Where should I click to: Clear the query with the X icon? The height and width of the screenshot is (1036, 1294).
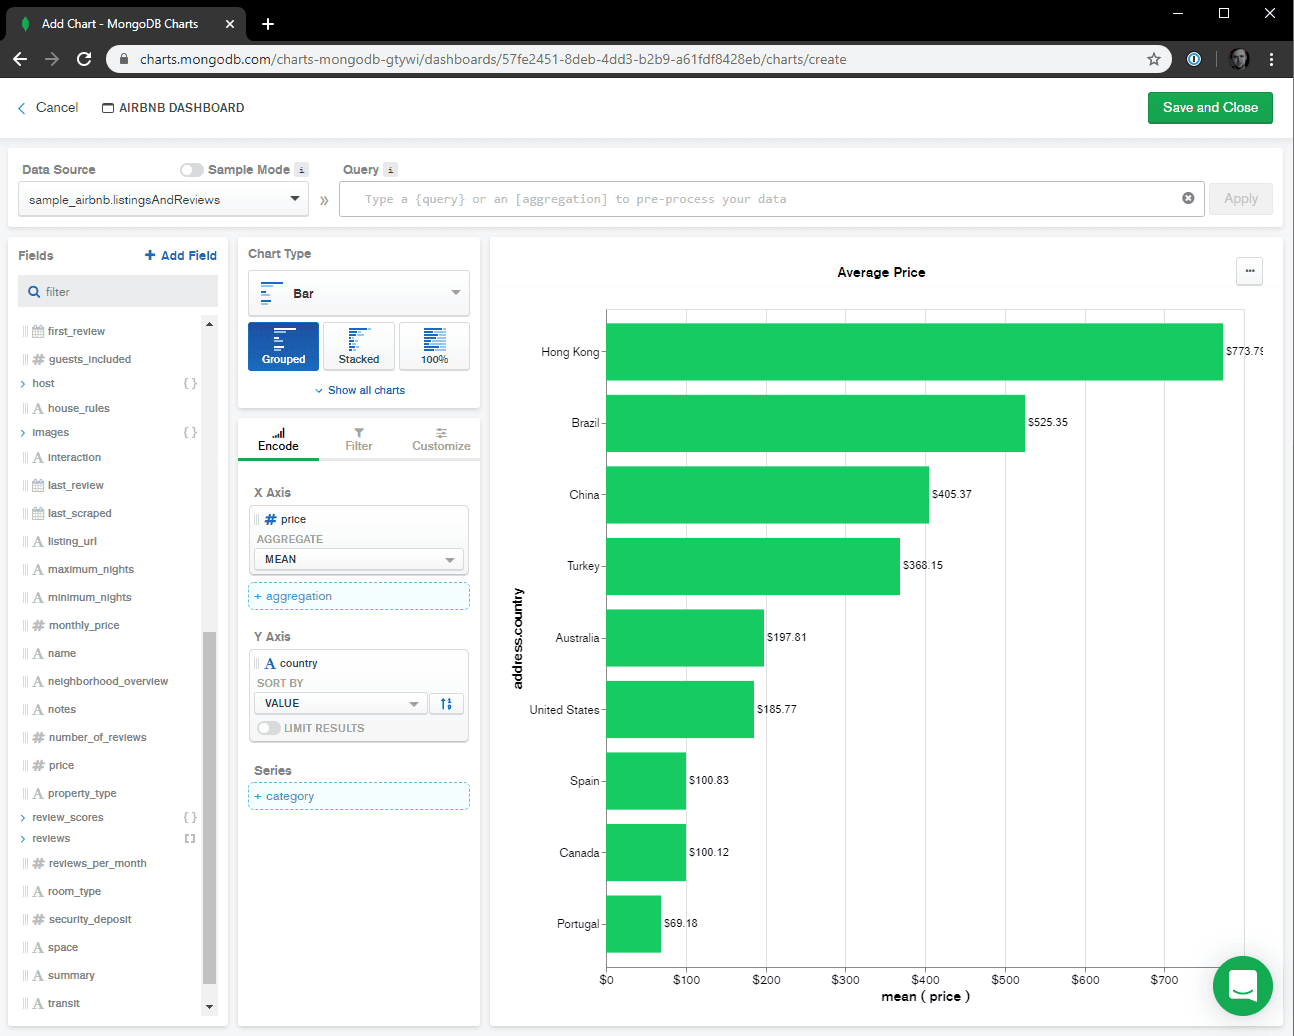tap(1188, 198)
